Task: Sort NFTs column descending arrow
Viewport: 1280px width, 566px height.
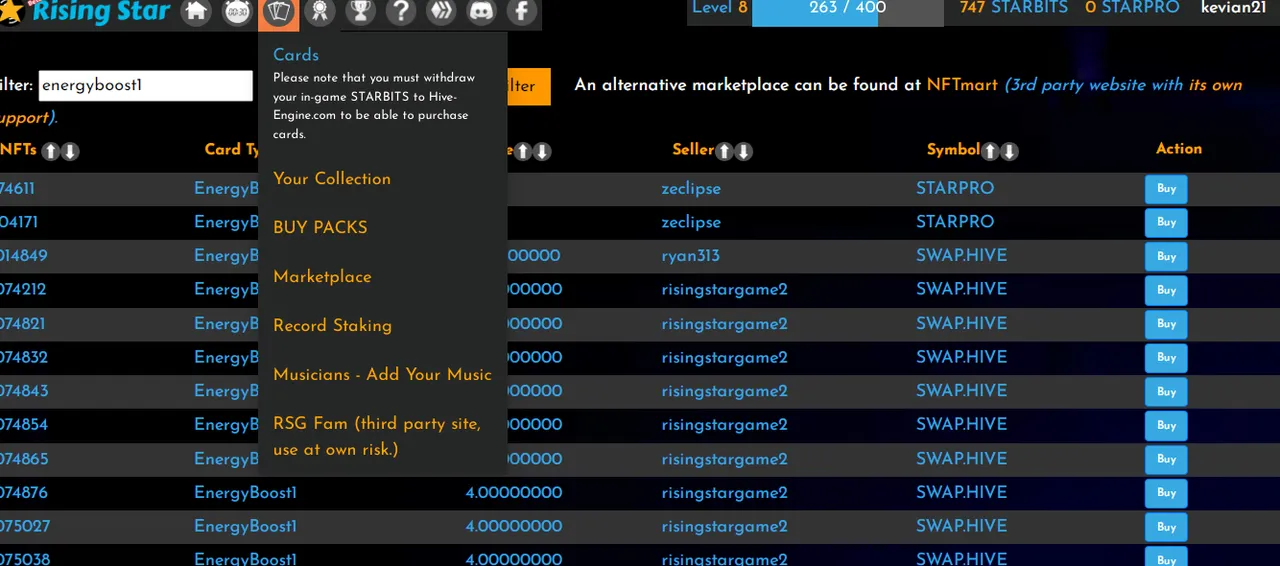Action: [70, 151]
